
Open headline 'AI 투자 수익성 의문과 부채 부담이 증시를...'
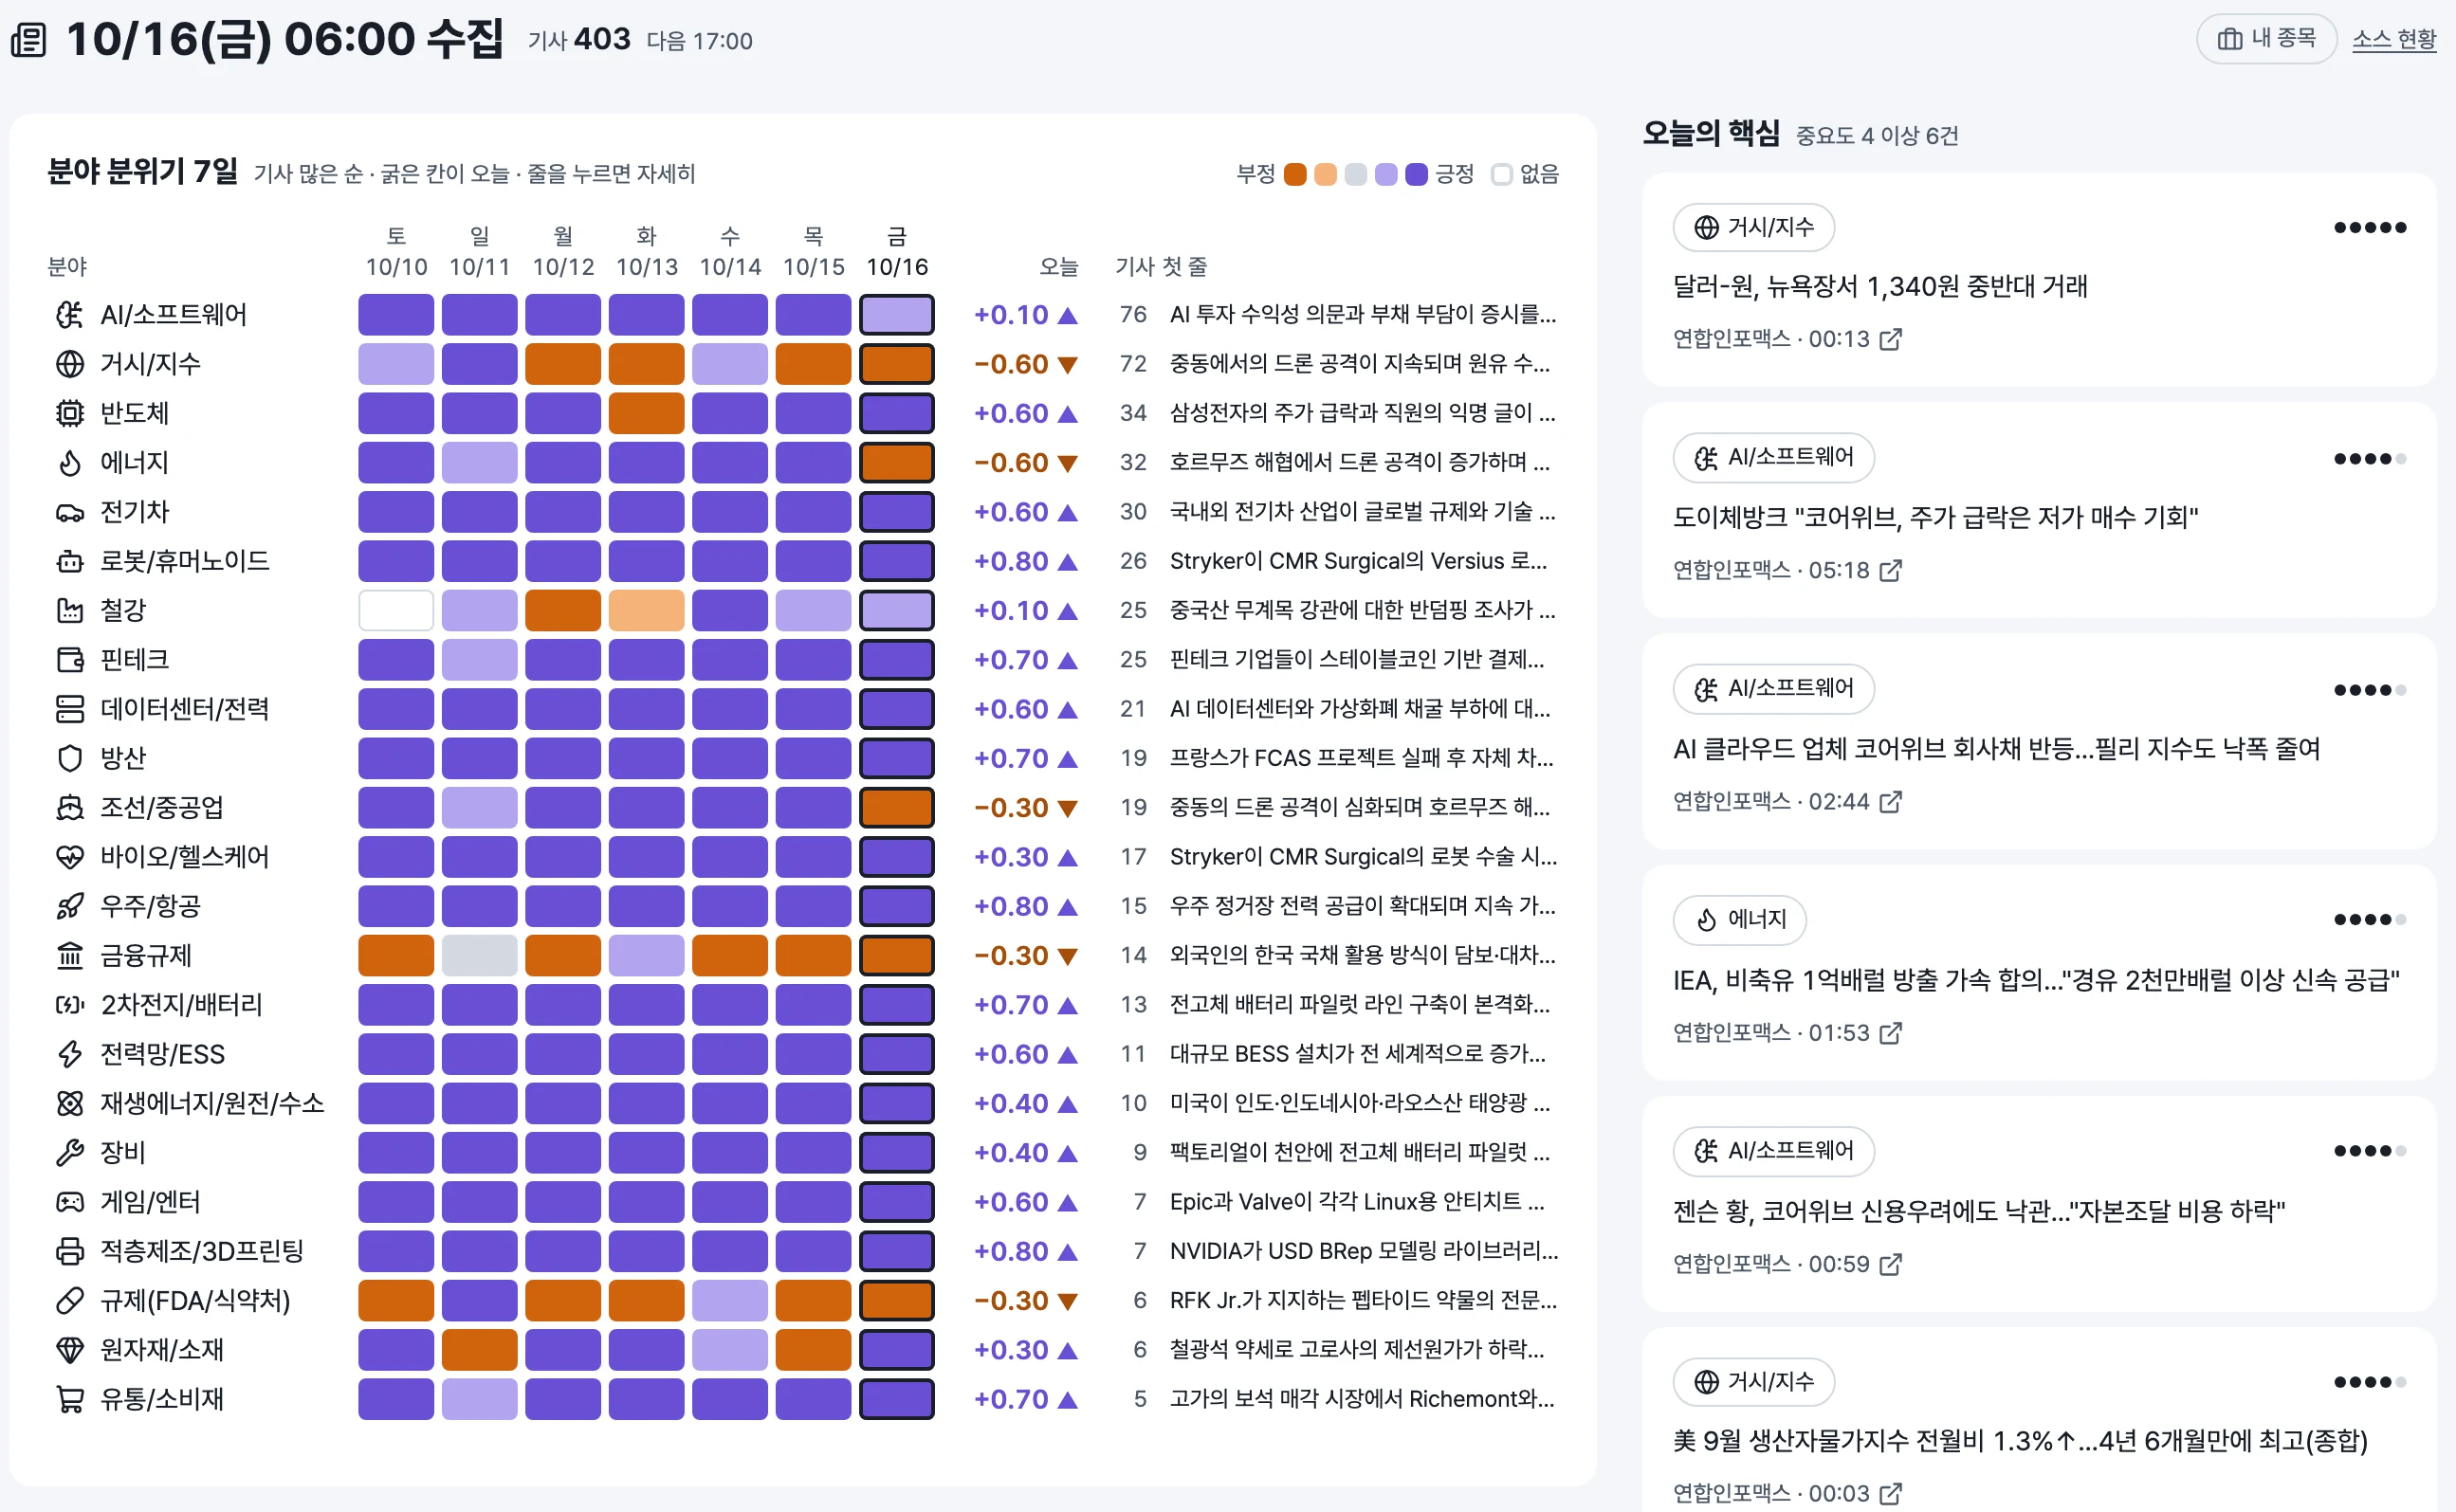pos(1363,315)
